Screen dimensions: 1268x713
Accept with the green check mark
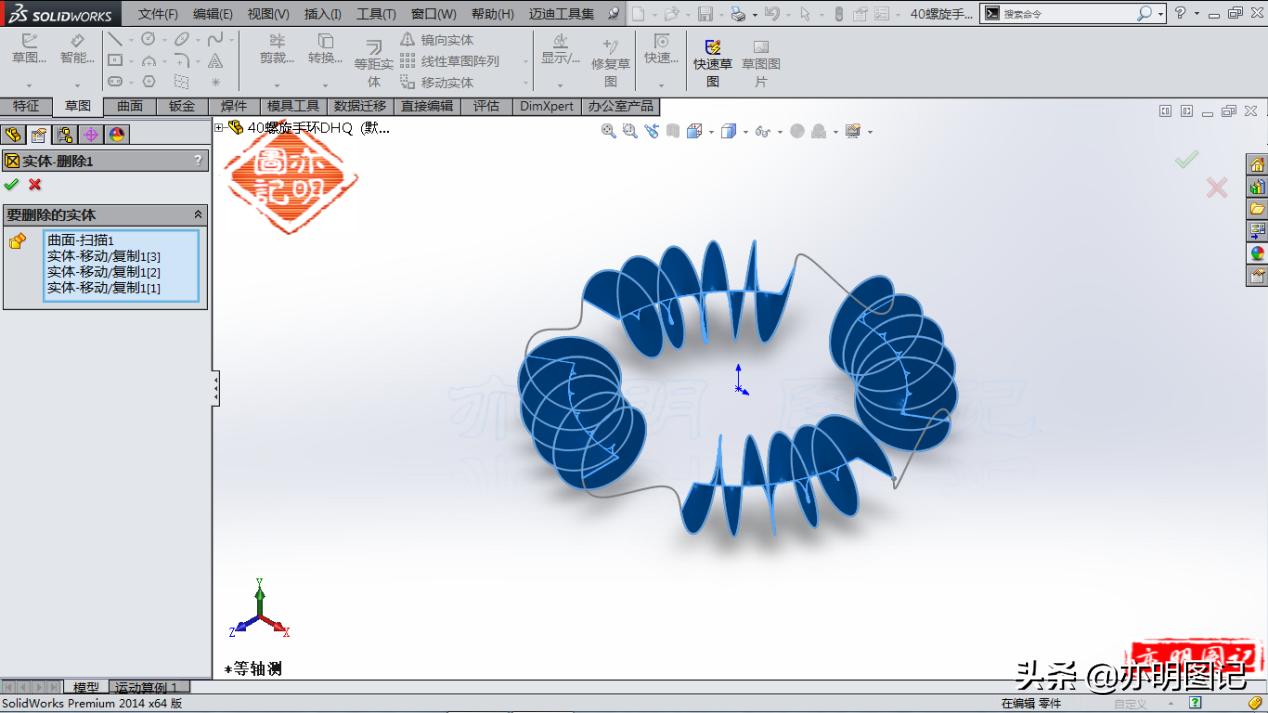tap(13, 185)
